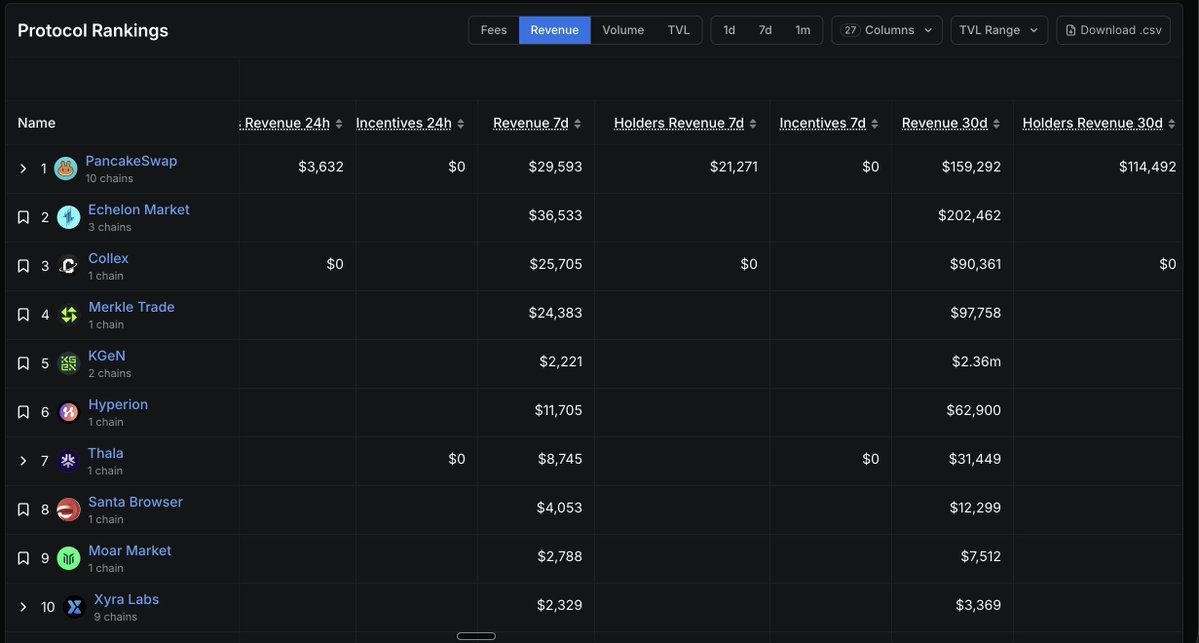Bookmark Moar Market row
1199x643 pixels.
click(x=24, y=558)
